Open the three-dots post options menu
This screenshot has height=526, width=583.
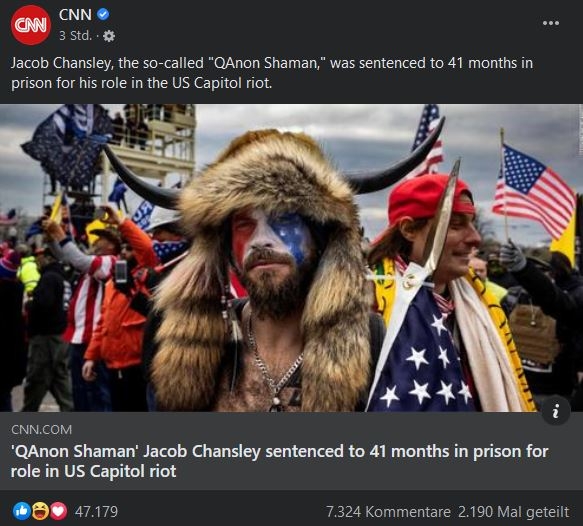[x=551, y=23]
